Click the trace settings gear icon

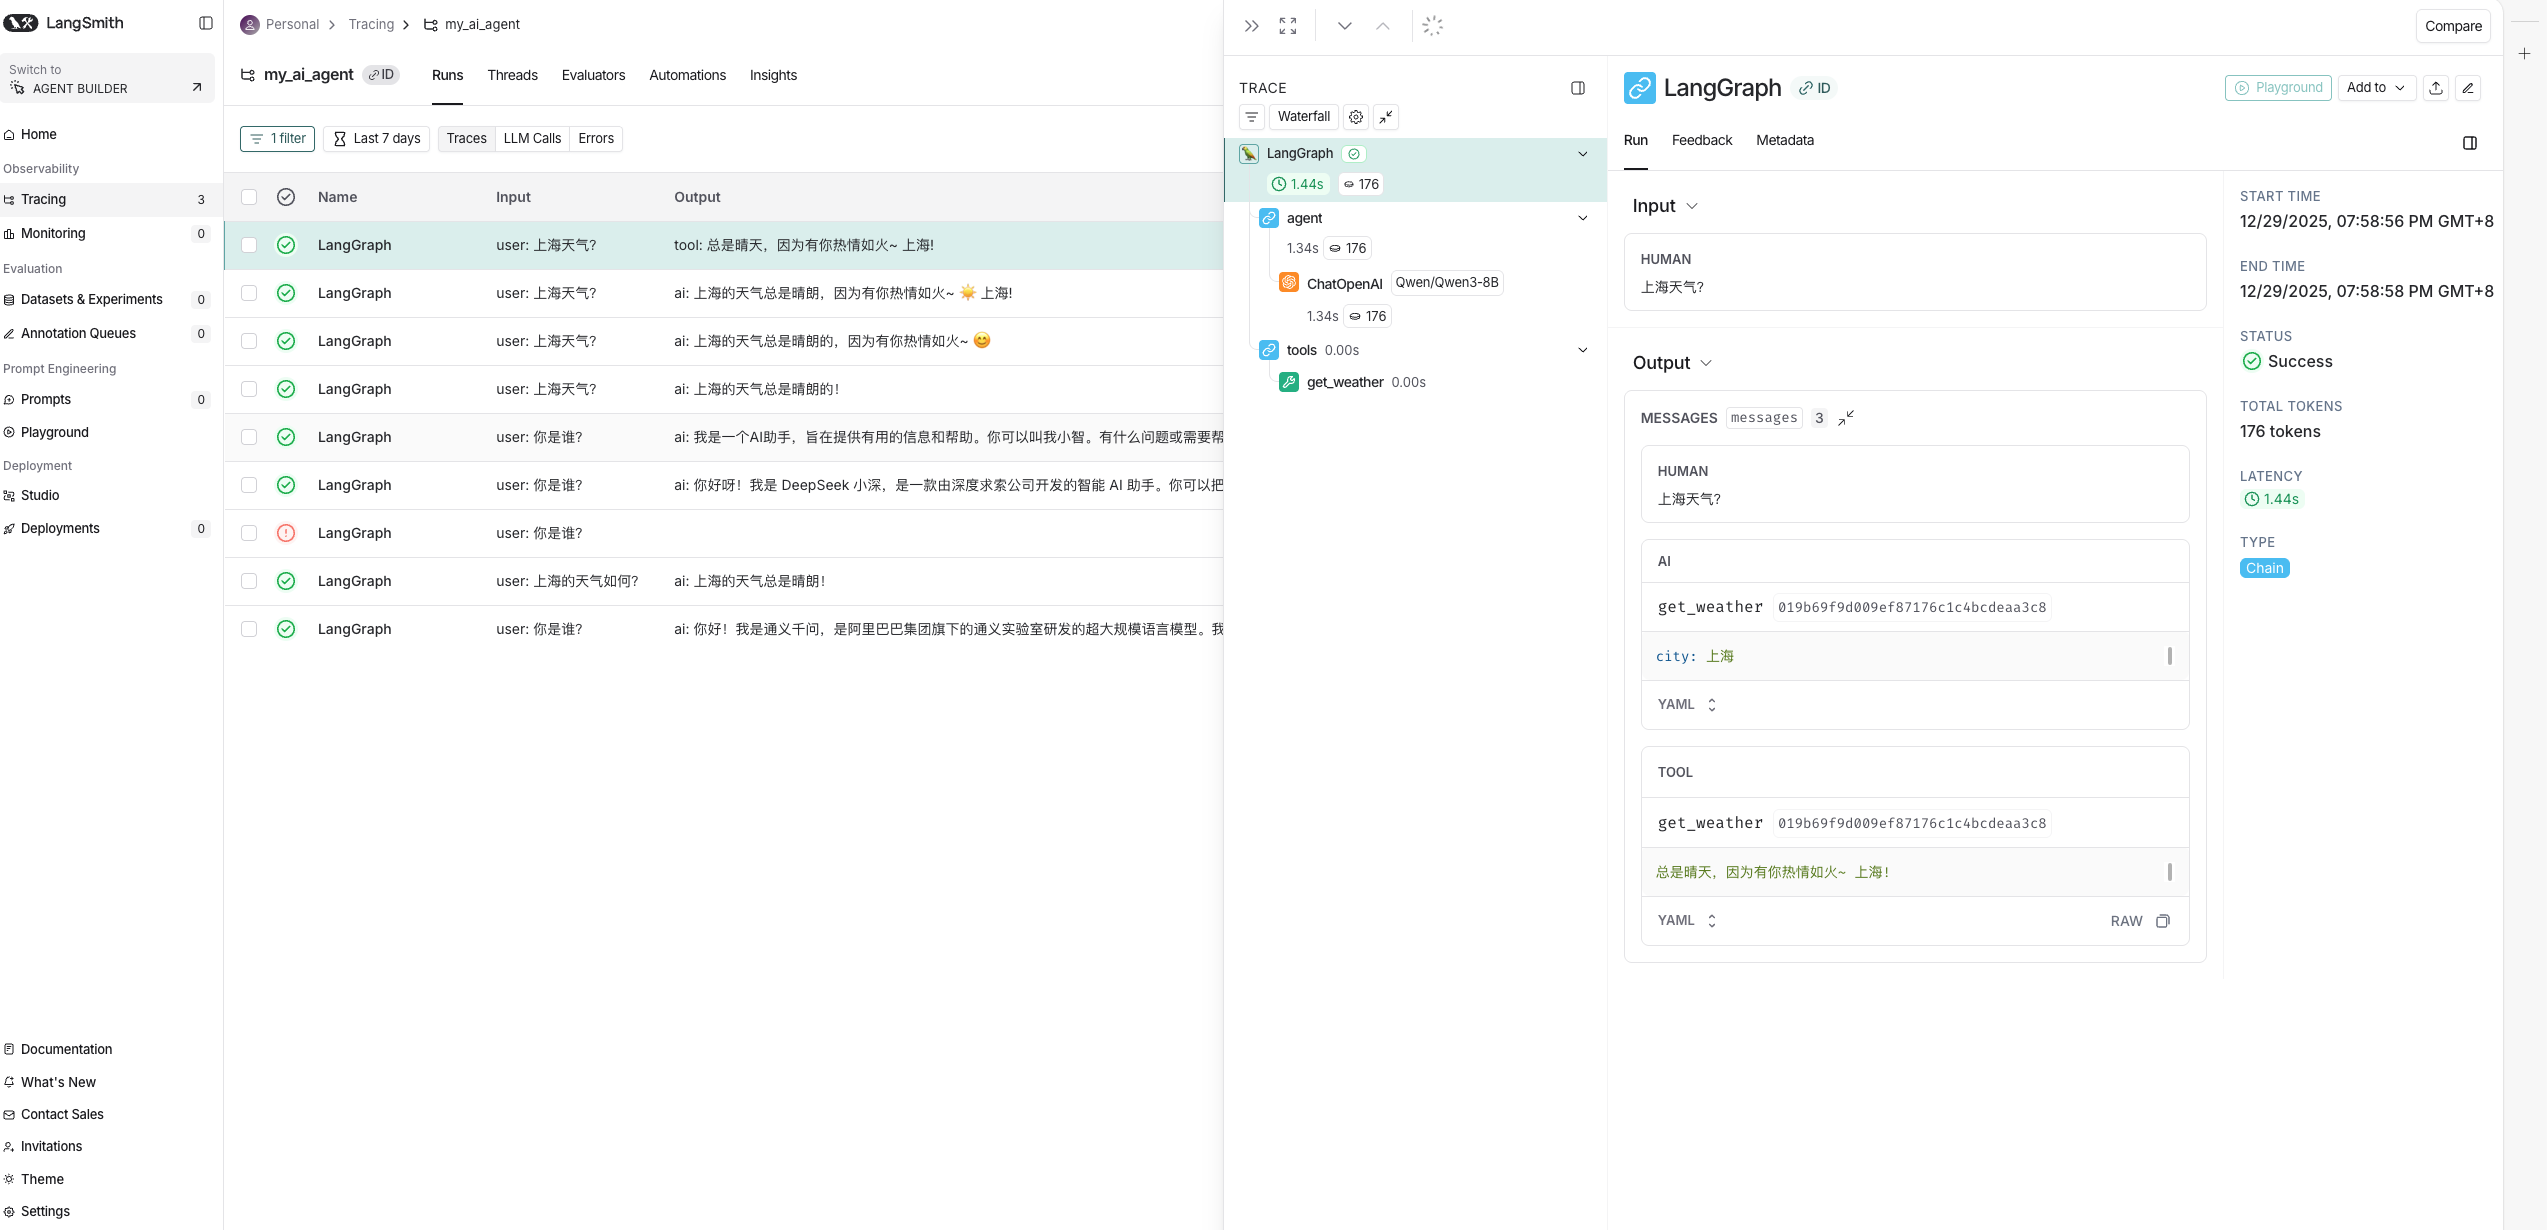coord(1356,117)
